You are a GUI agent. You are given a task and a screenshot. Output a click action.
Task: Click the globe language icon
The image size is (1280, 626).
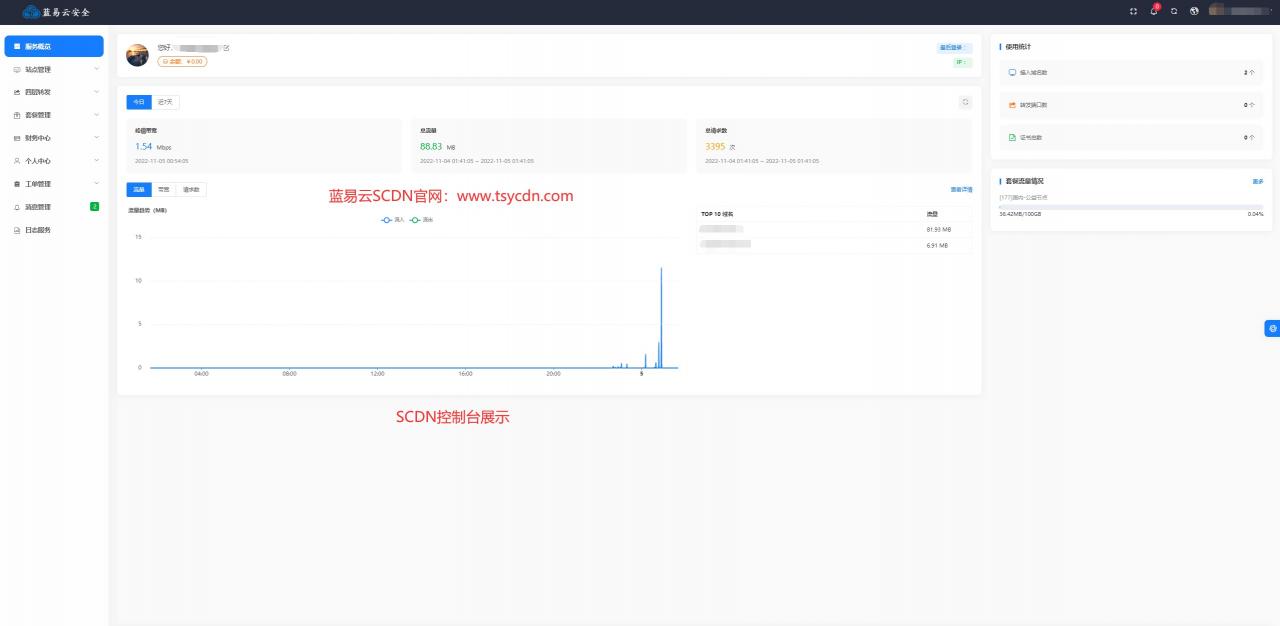point(1194,11)
